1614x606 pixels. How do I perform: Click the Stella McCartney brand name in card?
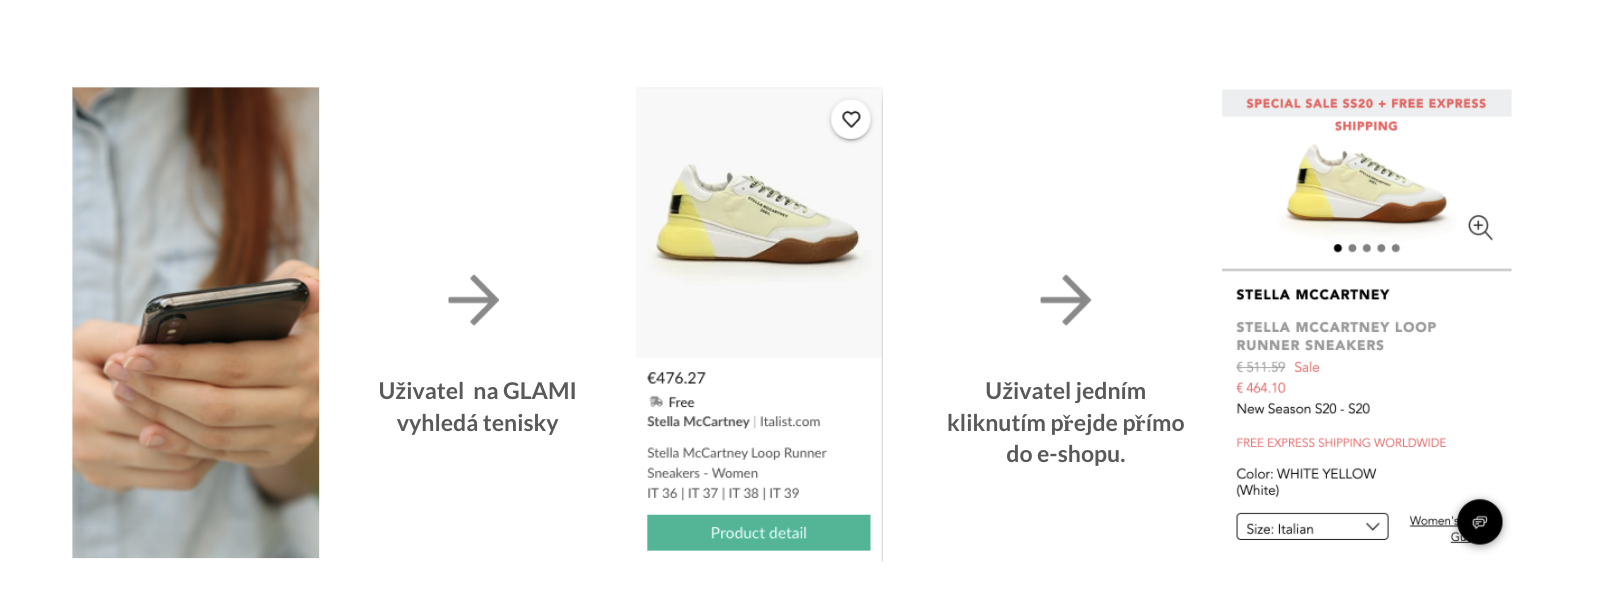click(698, 422)
